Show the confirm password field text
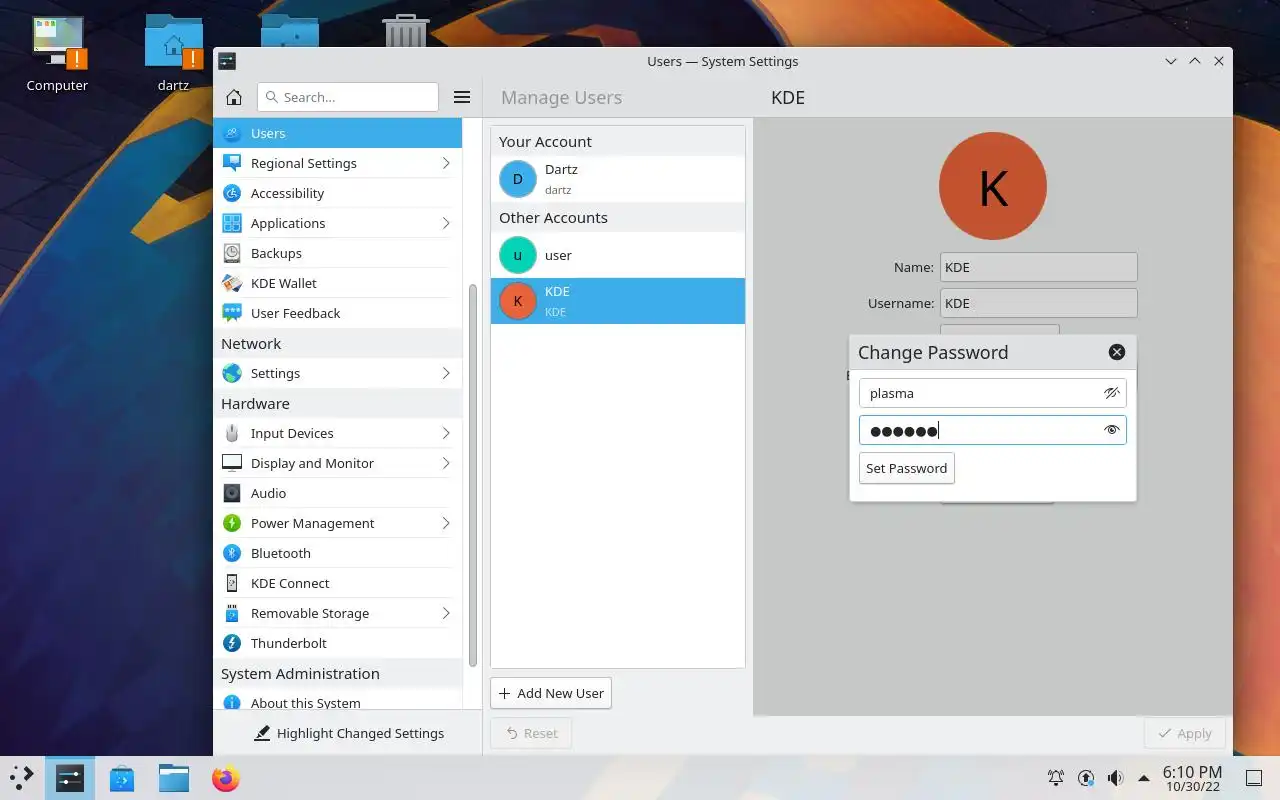This screenshot has width=1280, height=800. tap(1111, 430)
